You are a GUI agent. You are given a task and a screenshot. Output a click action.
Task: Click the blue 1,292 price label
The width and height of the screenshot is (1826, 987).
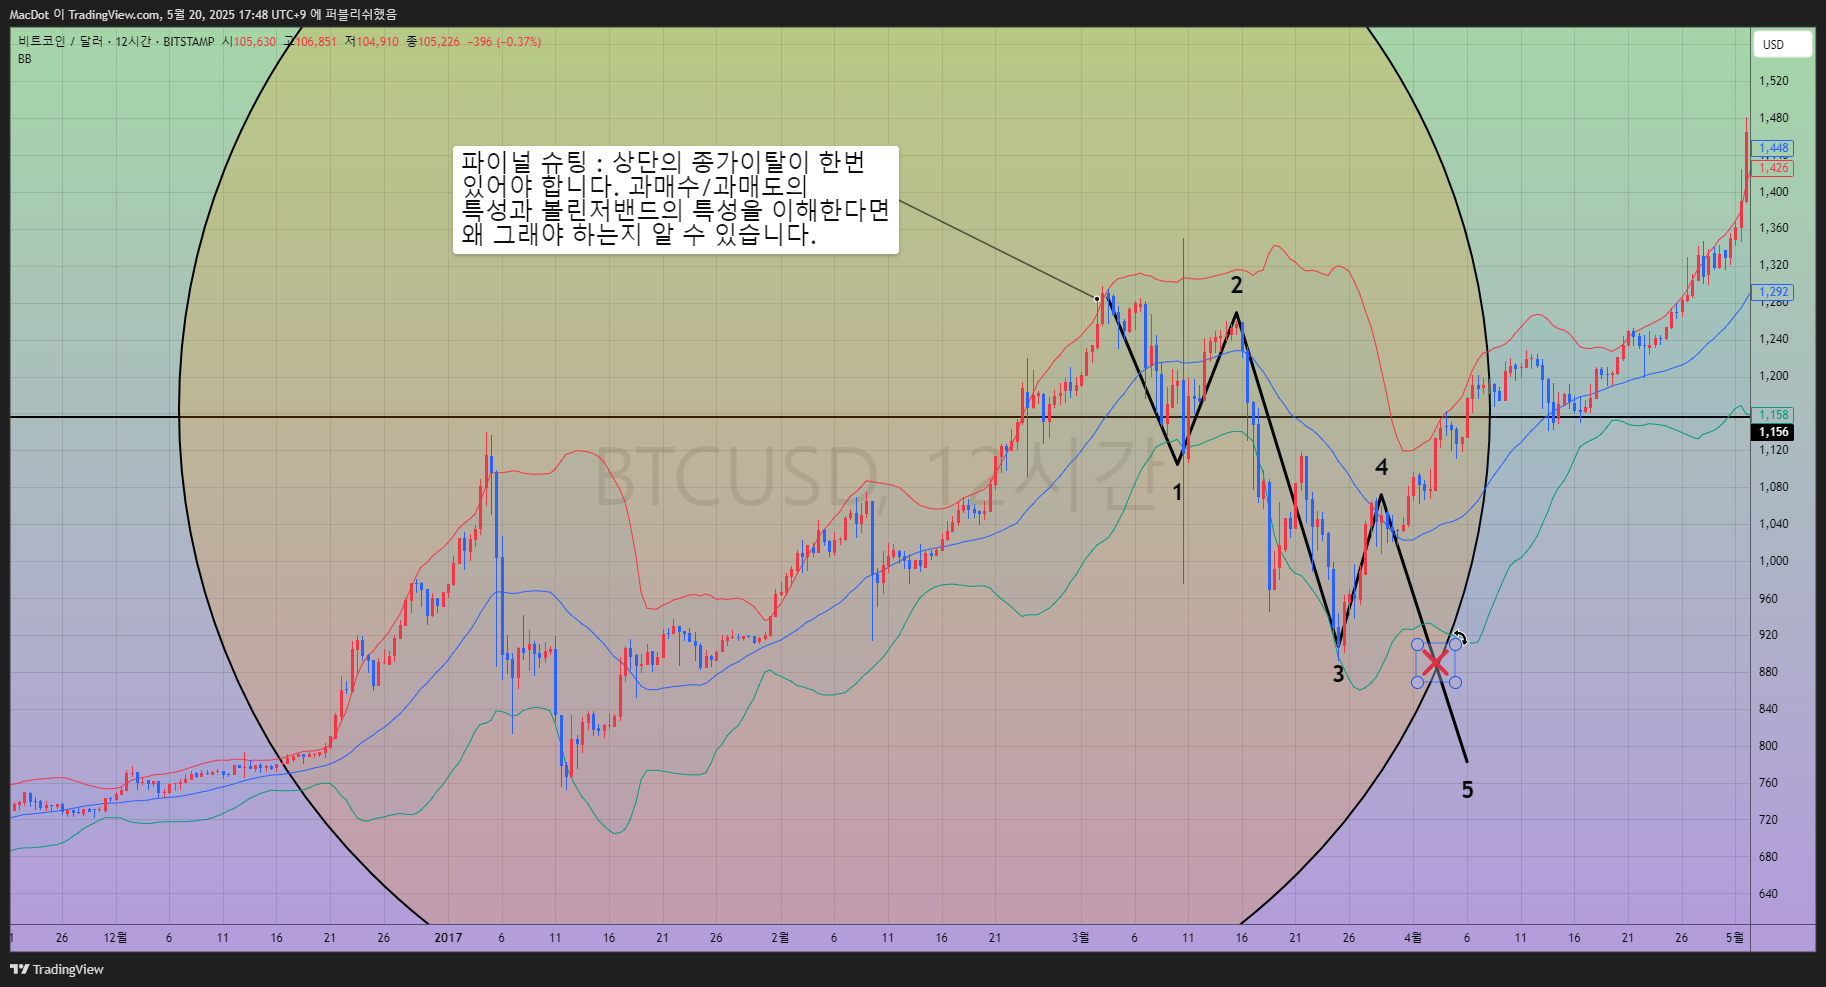pyautogui.click(x=1773, y=292)
